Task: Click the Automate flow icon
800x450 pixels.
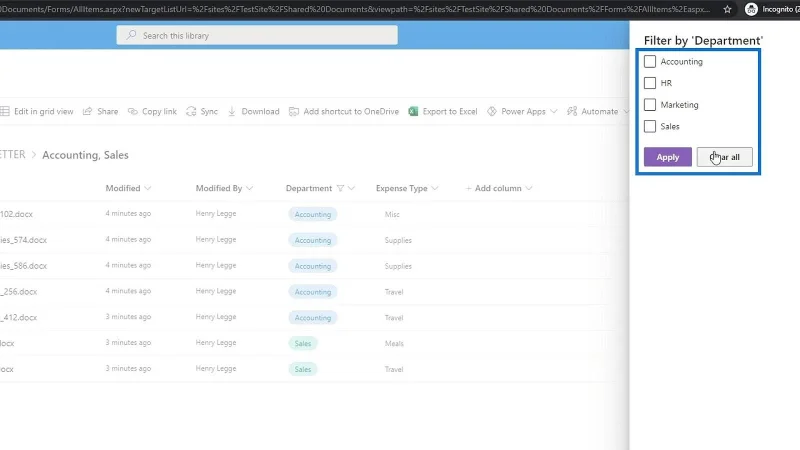Action: point(572,111)
